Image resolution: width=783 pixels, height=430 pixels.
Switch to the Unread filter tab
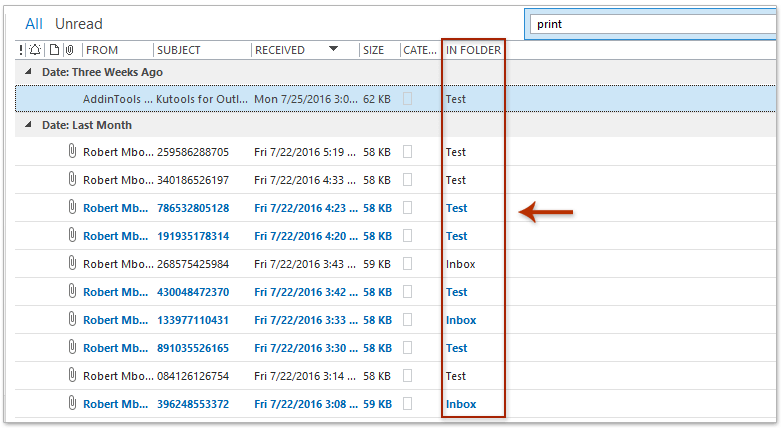pyautogui.click(x=79, y=24)
